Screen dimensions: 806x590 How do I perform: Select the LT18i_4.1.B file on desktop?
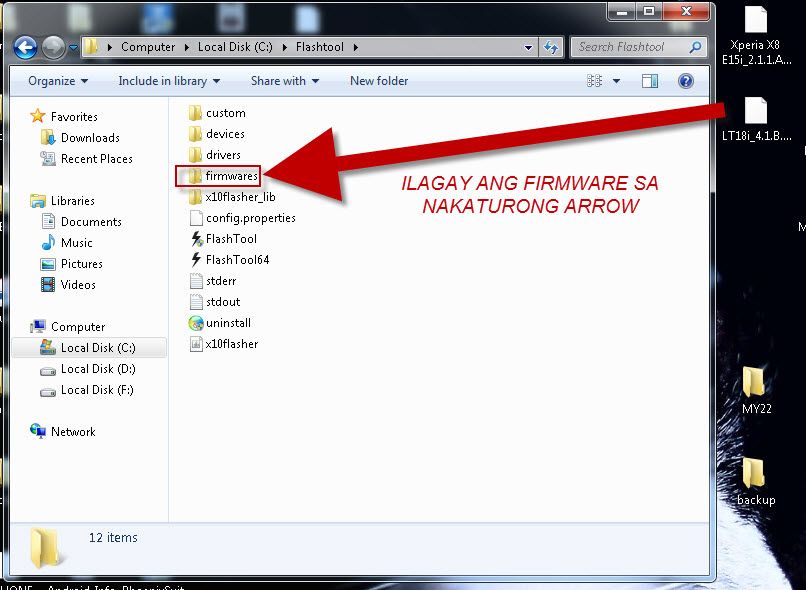coord(756,119)
